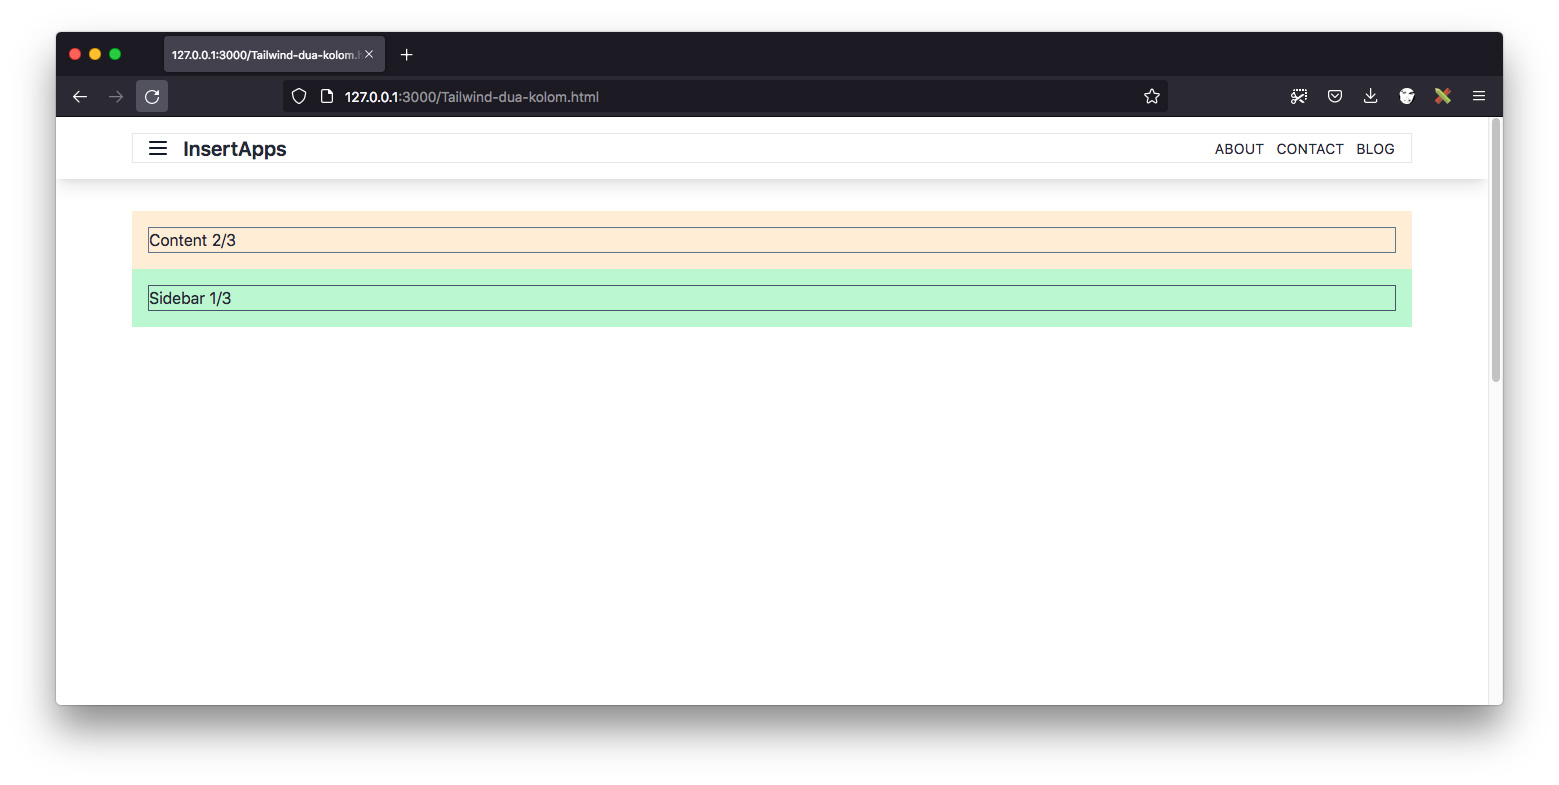The width and height of the screenshot is (1559, 785).
Task: Open the screenshot tool icon
Action: pos(1299,97)
